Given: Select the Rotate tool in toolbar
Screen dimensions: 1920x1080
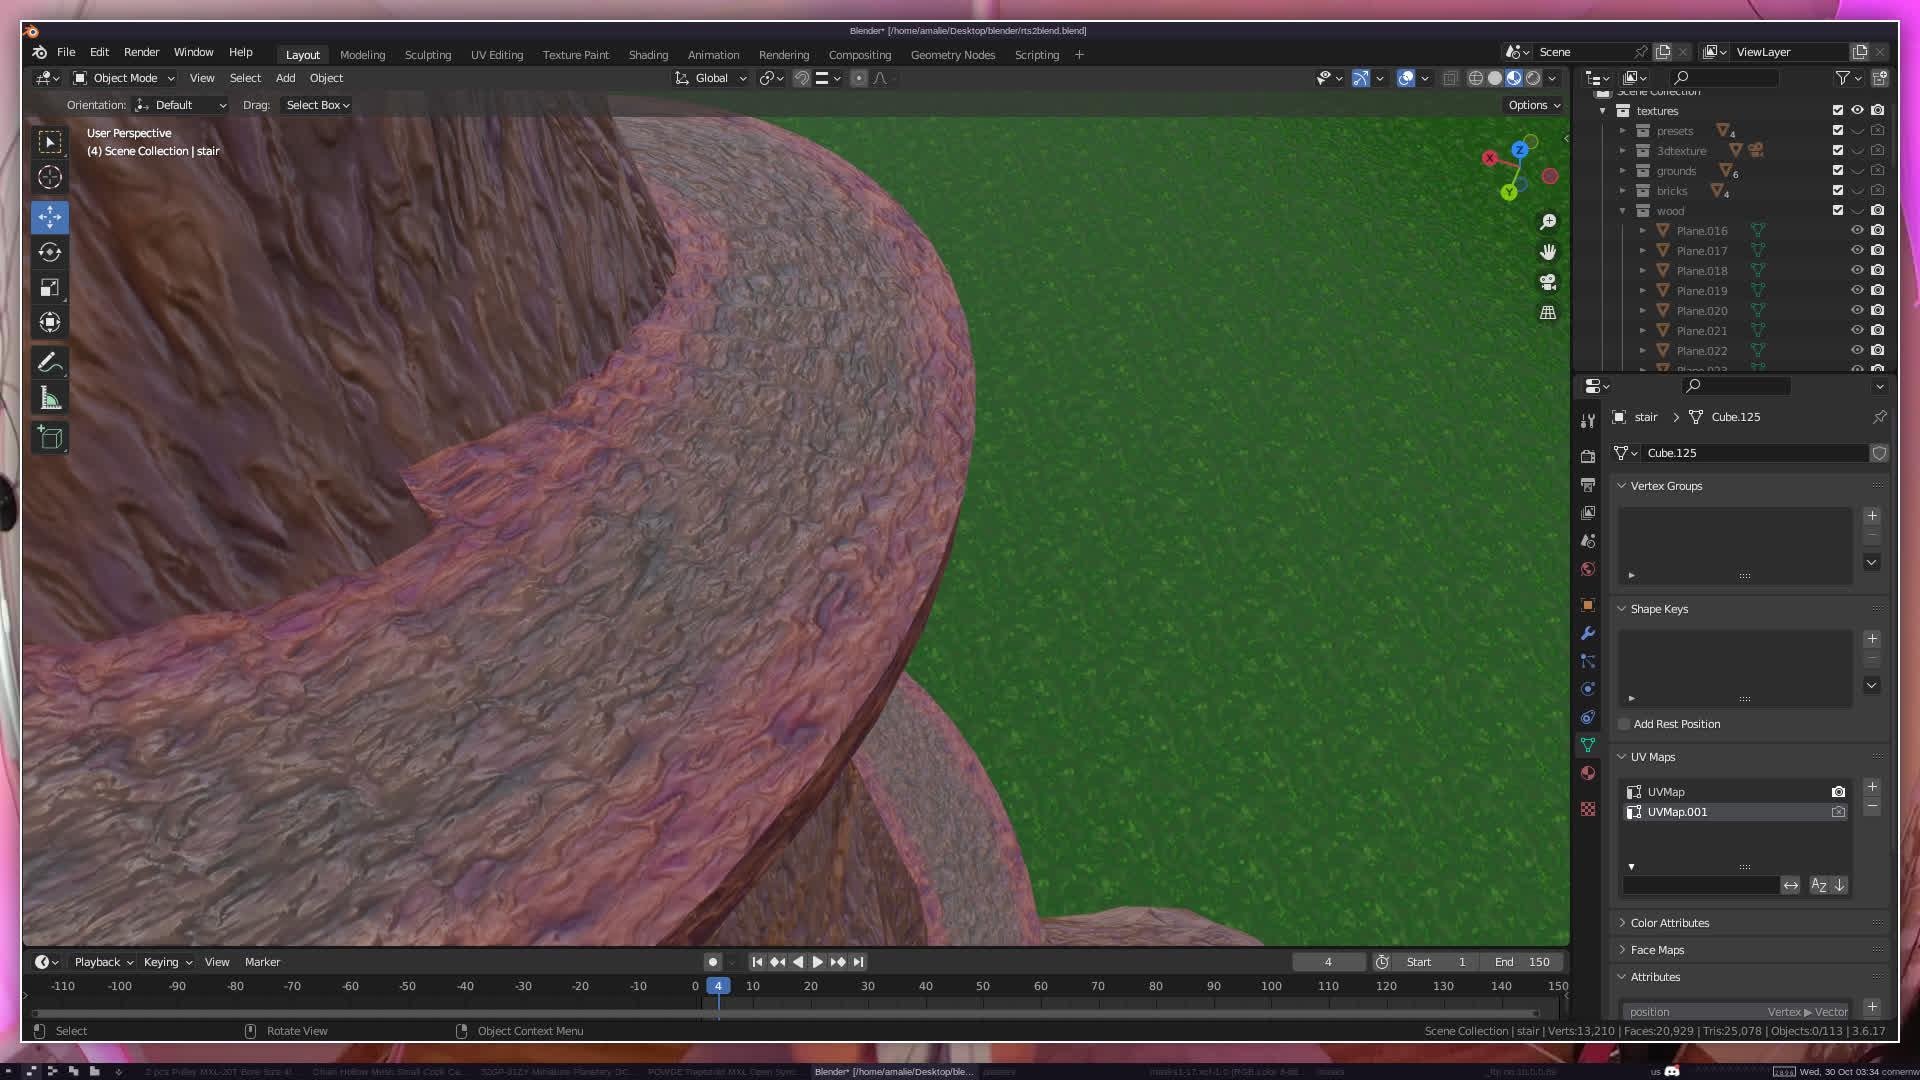Looking at the screenshot, I should (50, 252).
